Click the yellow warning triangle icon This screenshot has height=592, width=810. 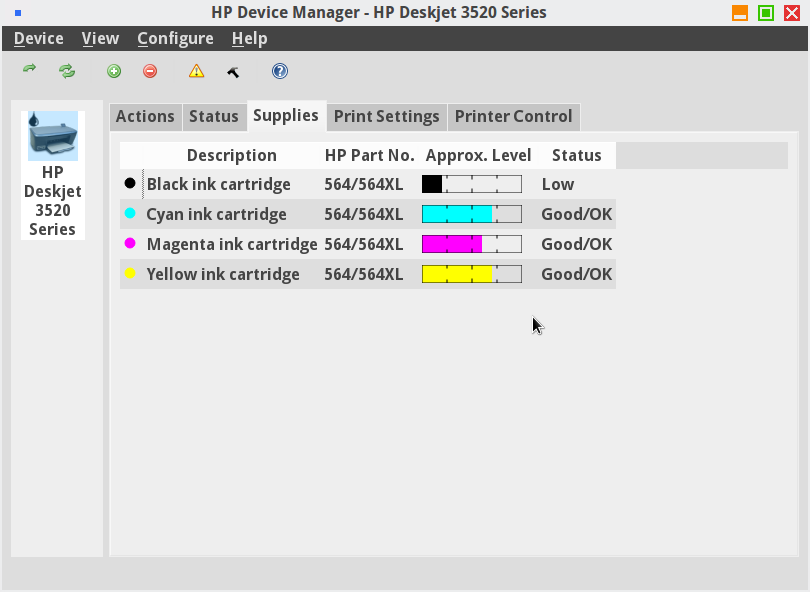pyautogui.click(x=197, y=71)
